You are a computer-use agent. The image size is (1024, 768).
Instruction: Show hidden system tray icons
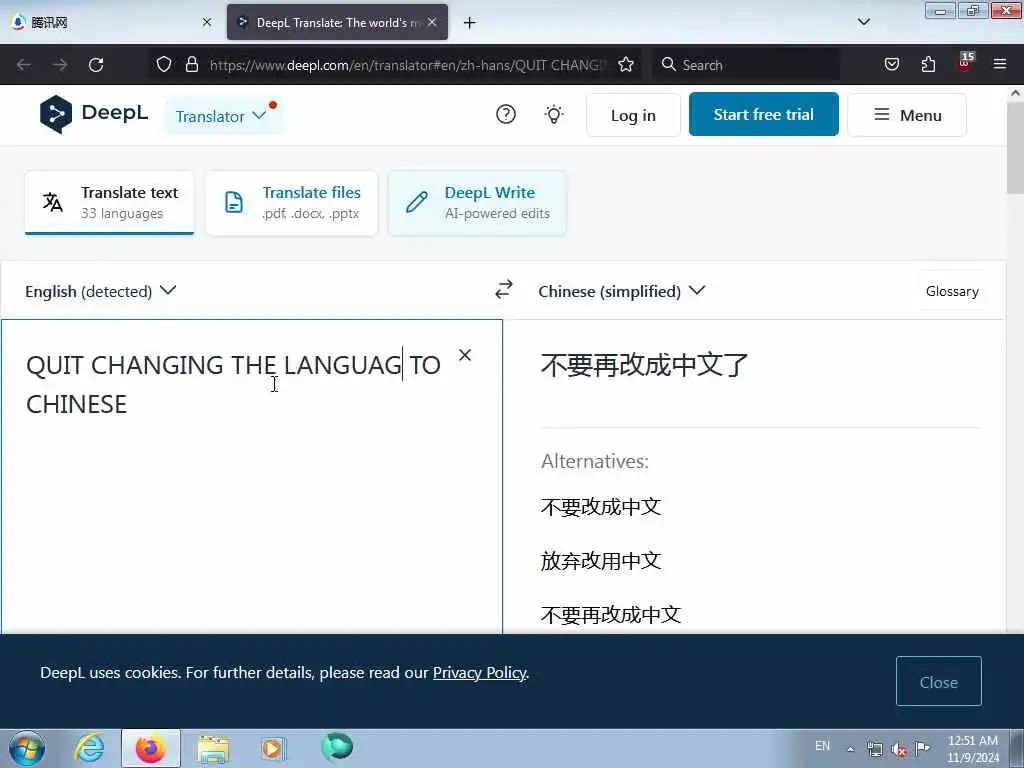[850, 749]
